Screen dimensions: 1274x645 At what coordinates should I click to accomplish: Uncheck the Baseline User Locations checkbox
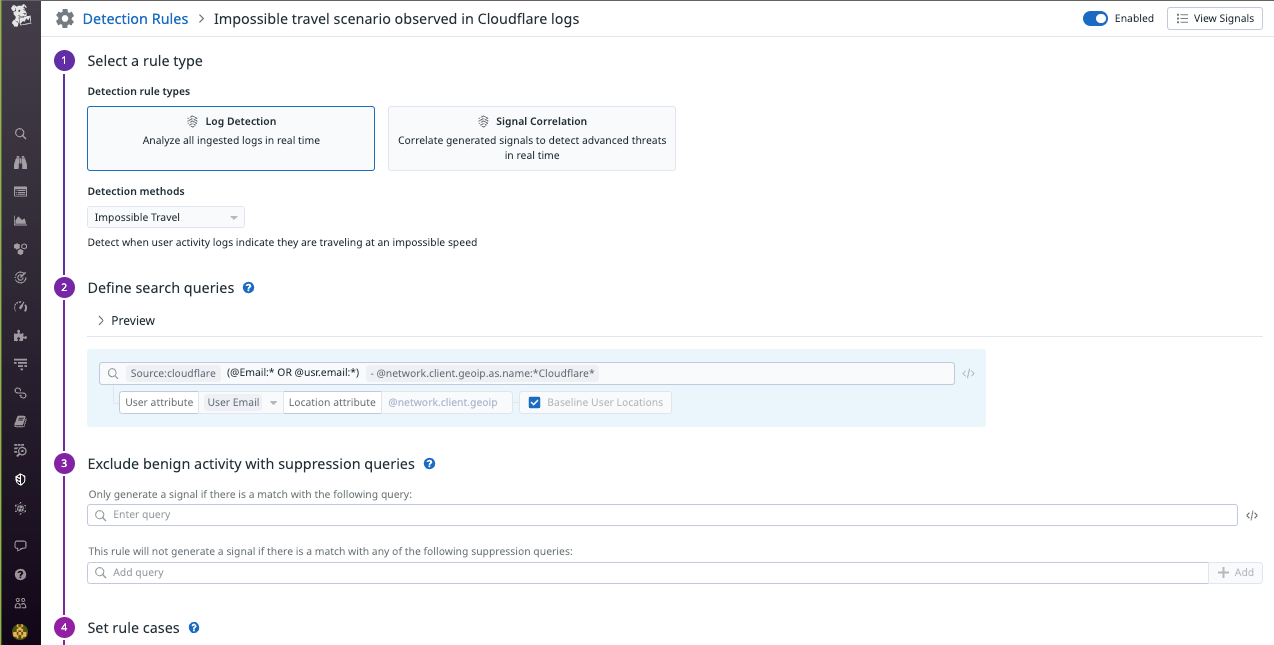tap(535, 403)
